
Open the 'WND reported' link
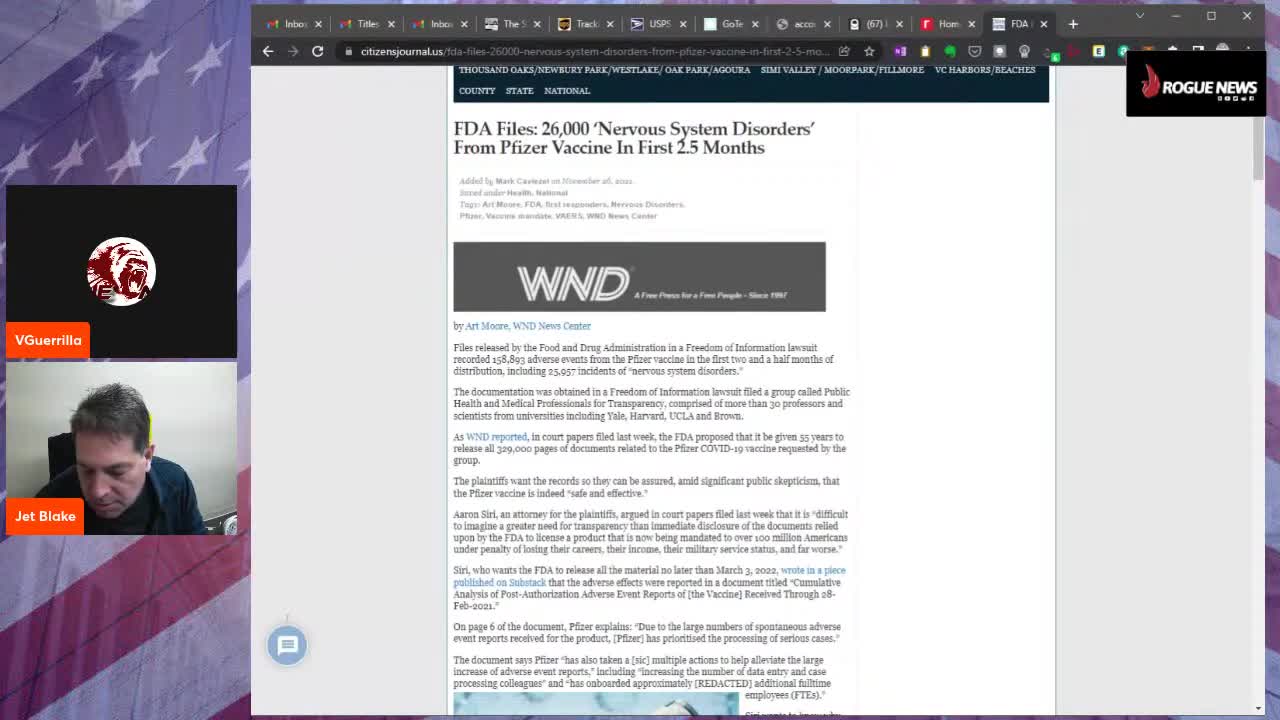[x=496, y=437]
